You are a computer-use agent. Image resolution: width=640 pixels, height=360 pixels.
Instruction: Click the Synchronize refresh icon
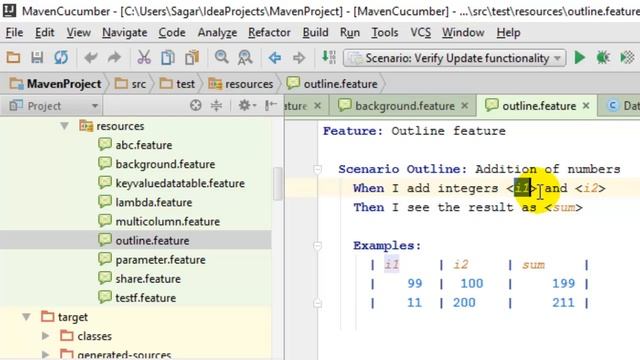coord(61,58)
